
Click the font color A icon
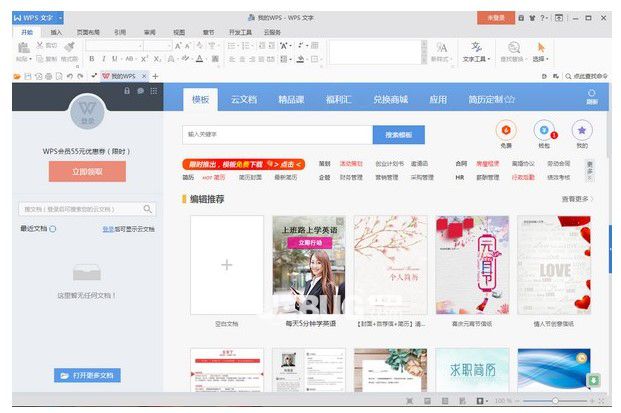(x=200, y=59)
